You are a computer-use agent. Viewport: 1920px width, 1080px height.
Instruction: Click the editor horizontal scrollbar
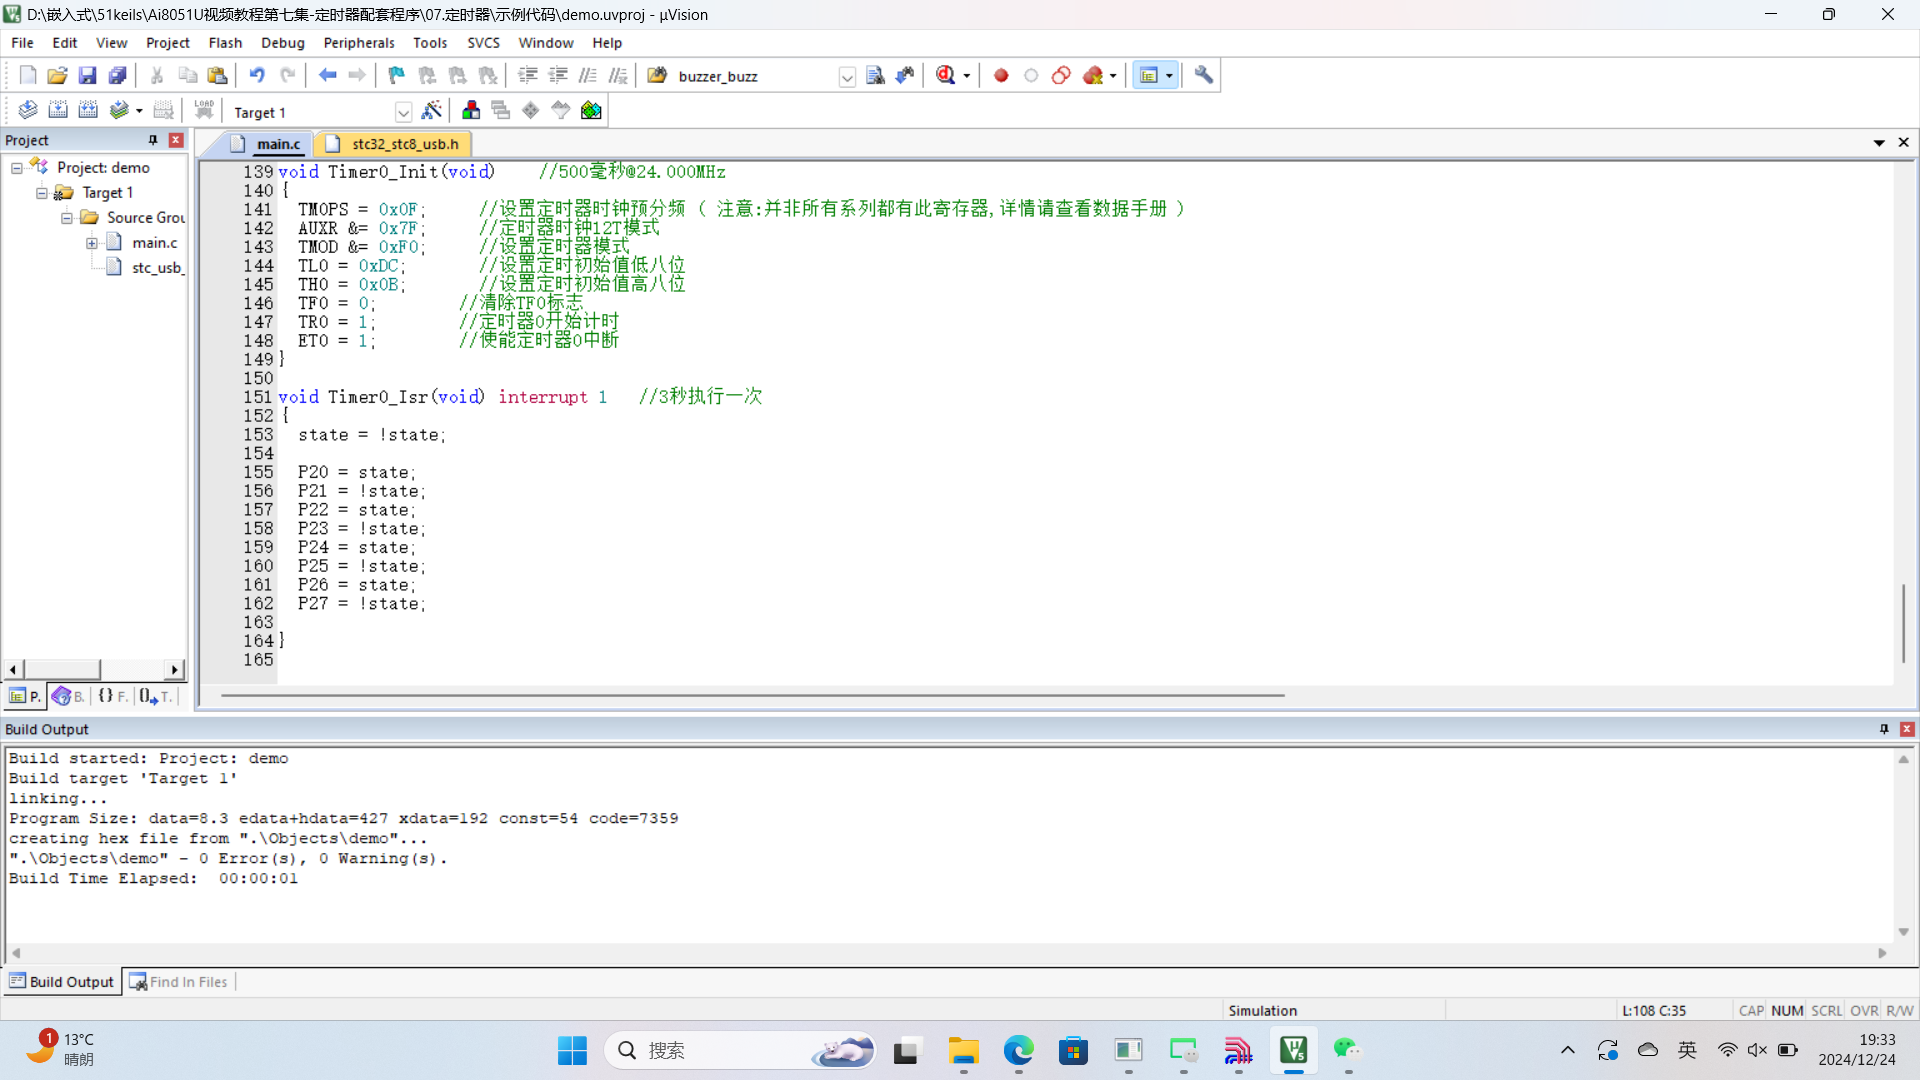[x=752, y=695]
